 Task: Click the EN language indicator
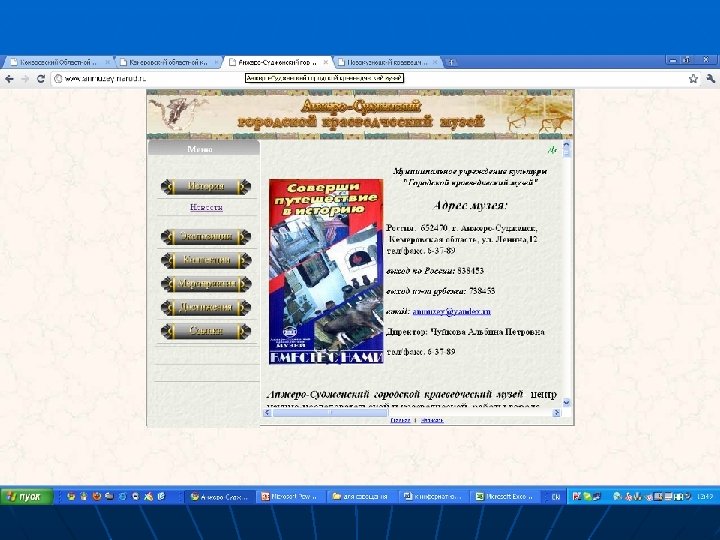click(556, 497)
